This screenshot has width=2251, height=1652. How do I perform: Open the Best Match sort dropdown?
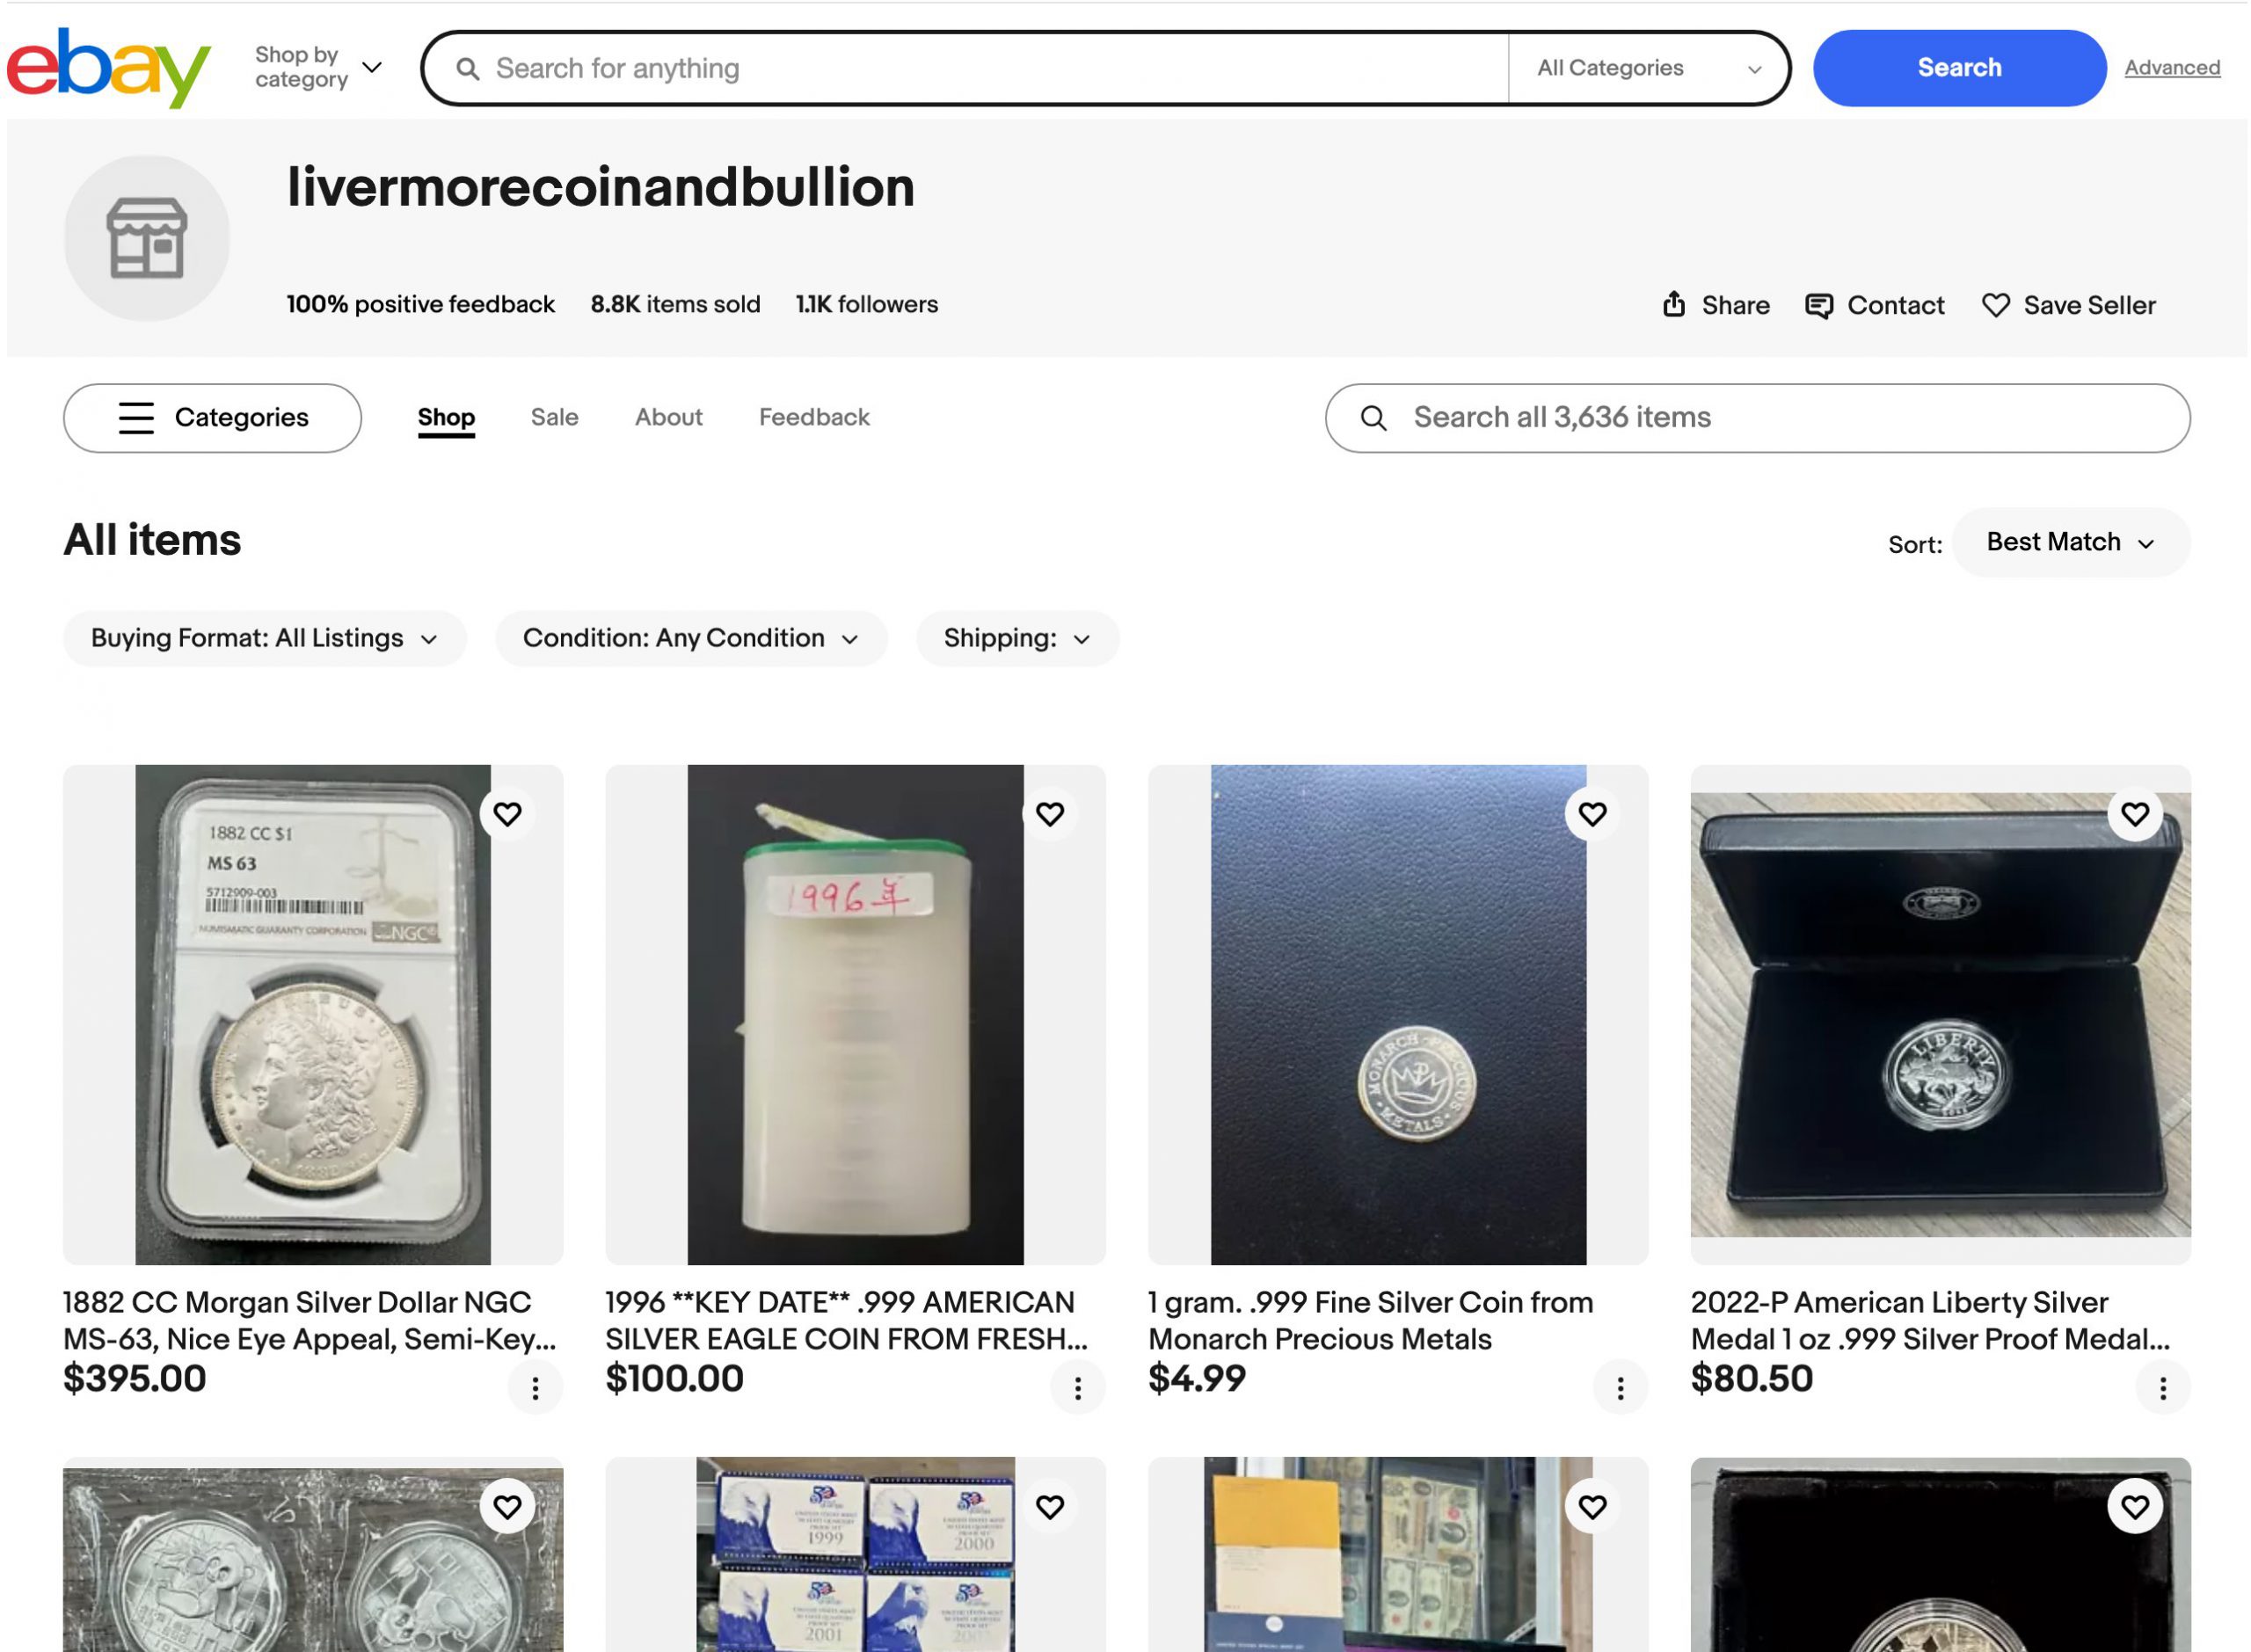pyautogui.click(x=2069, y=543)
